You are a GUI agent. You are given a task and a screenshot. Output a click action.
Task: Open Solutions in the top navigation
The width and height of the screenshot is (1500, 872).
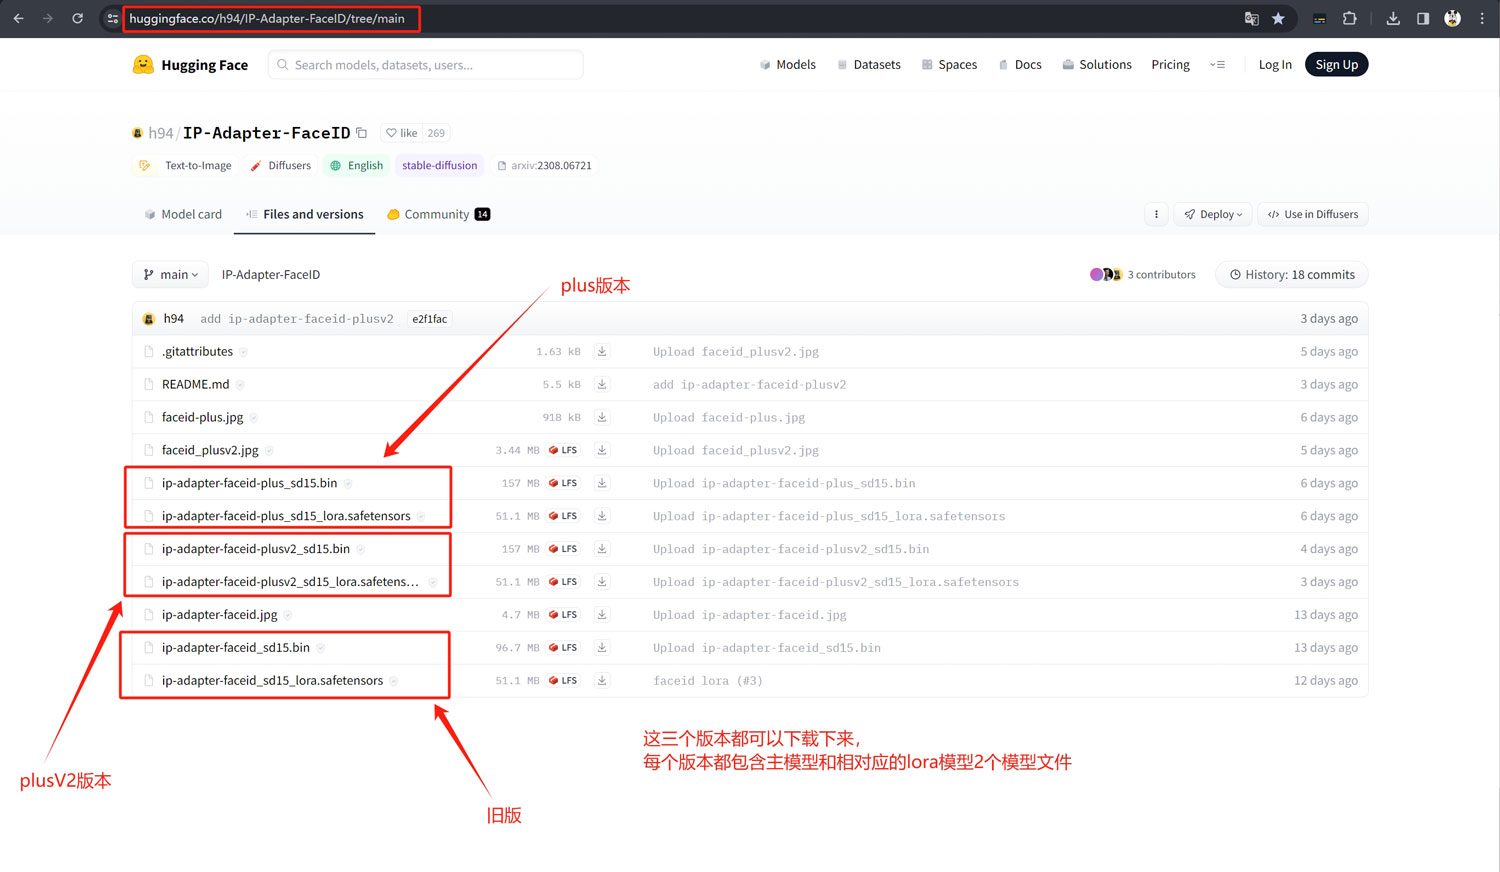[1097, 65]
